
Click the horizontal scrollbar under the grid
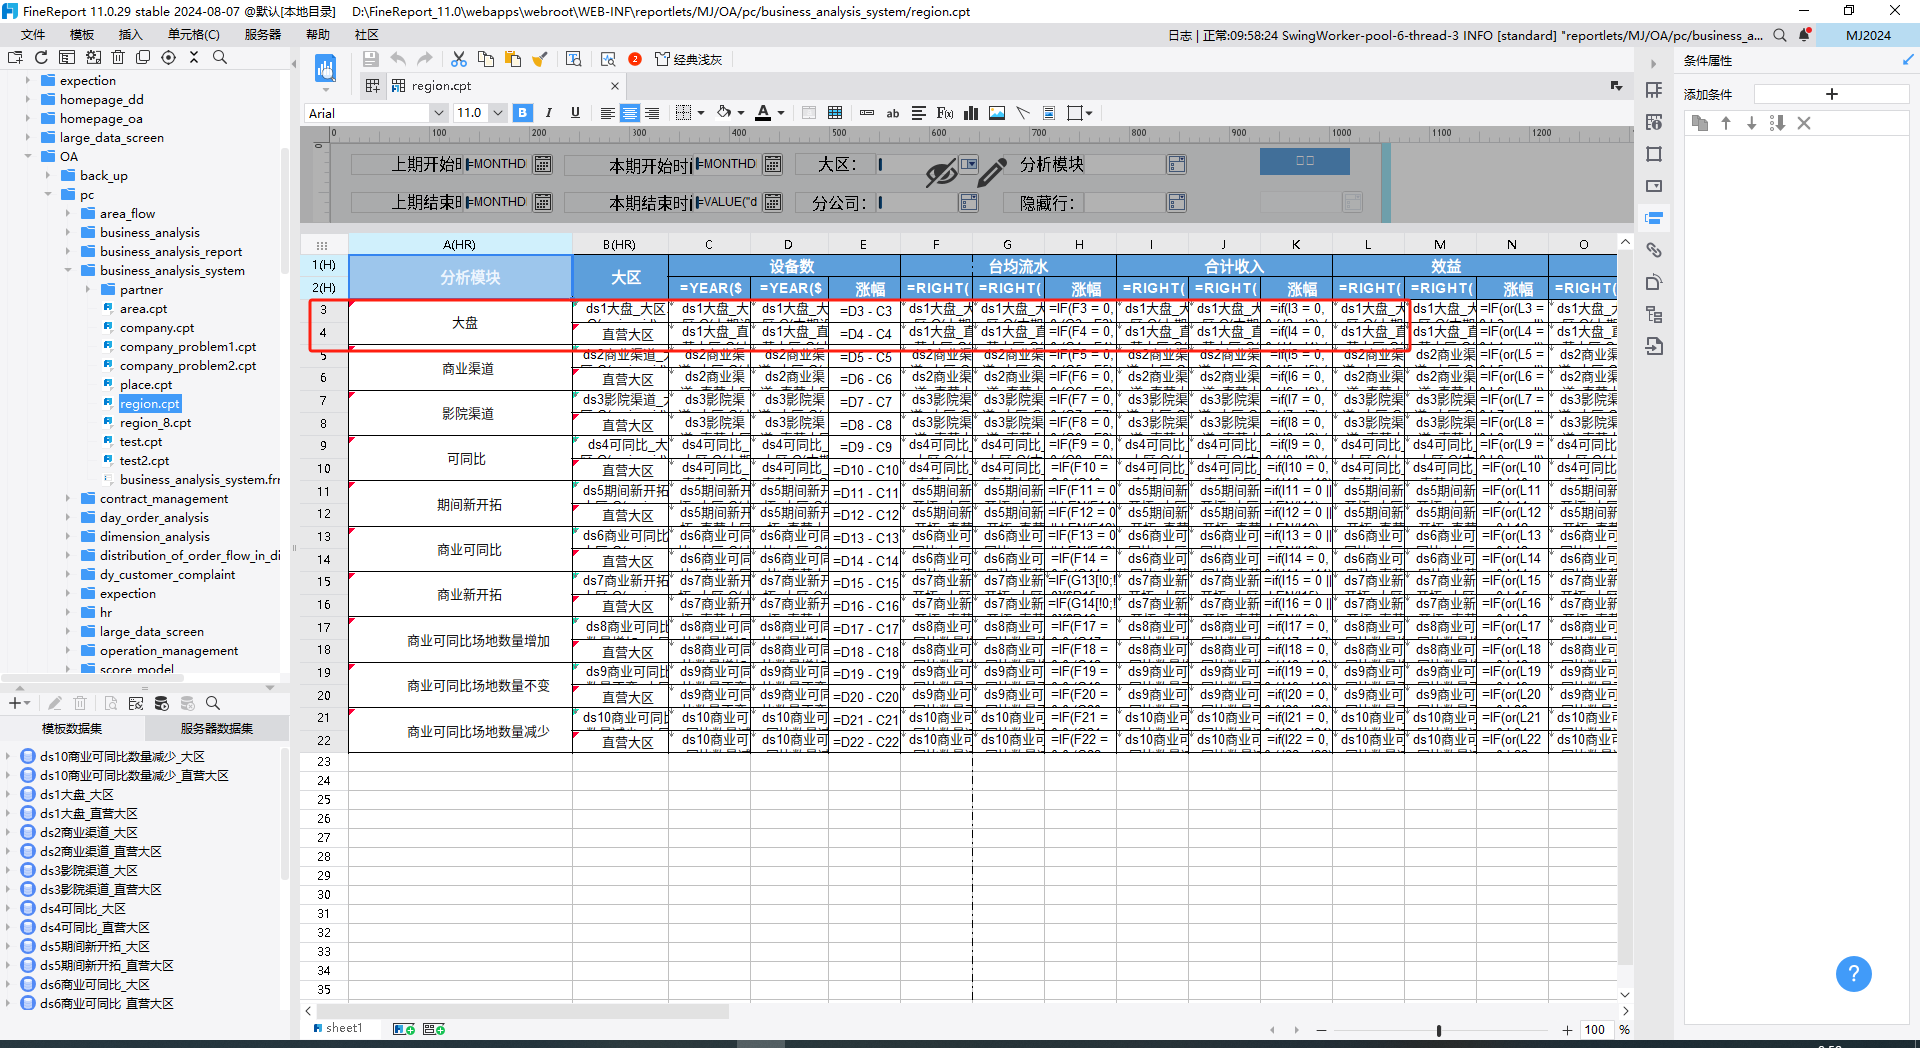(523, 1011)
